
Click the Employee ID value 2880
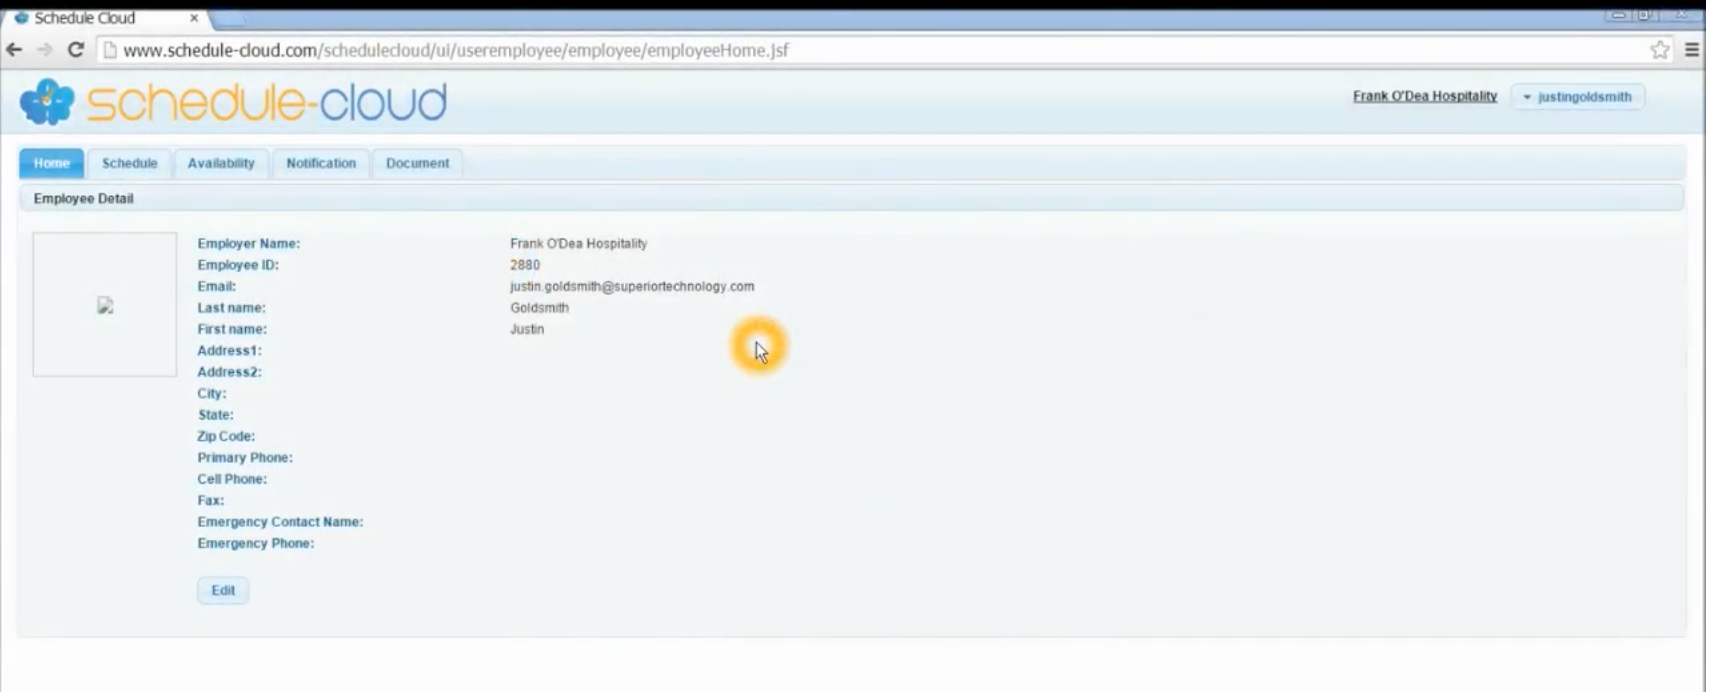click(525, 265)
